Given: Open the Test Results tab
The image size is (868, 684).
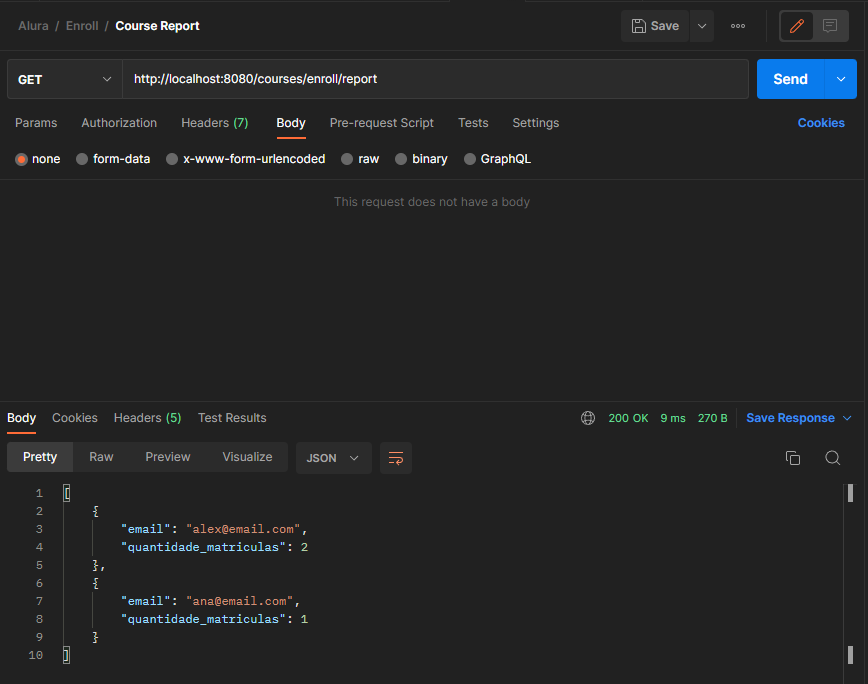Looking at the screenshot, I should (x=232, y=418).
